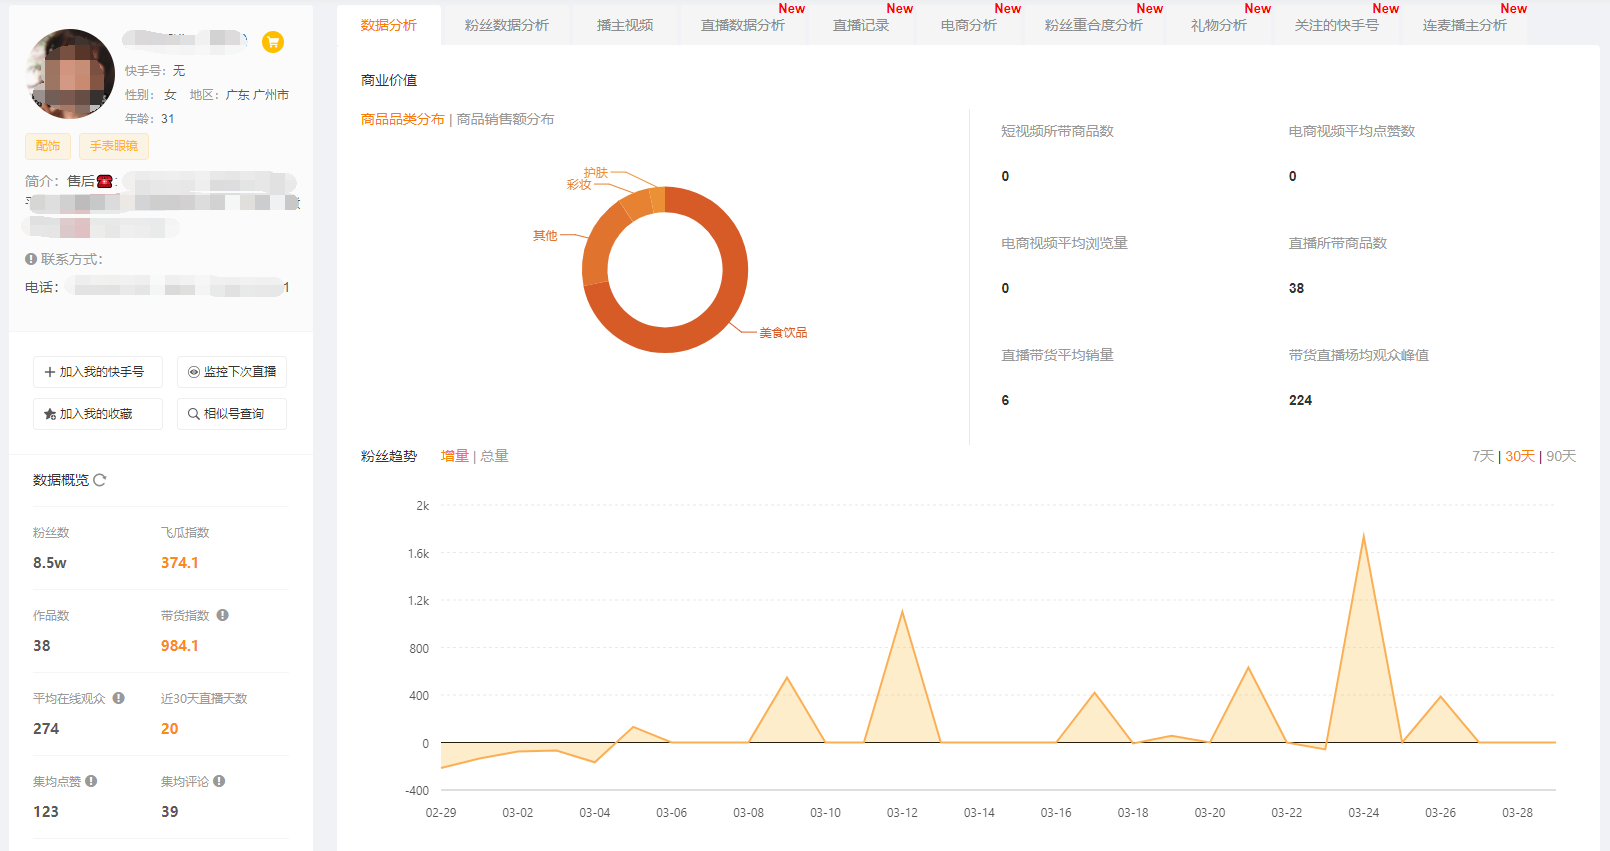Set trend range to 90天

[1561, 456]
